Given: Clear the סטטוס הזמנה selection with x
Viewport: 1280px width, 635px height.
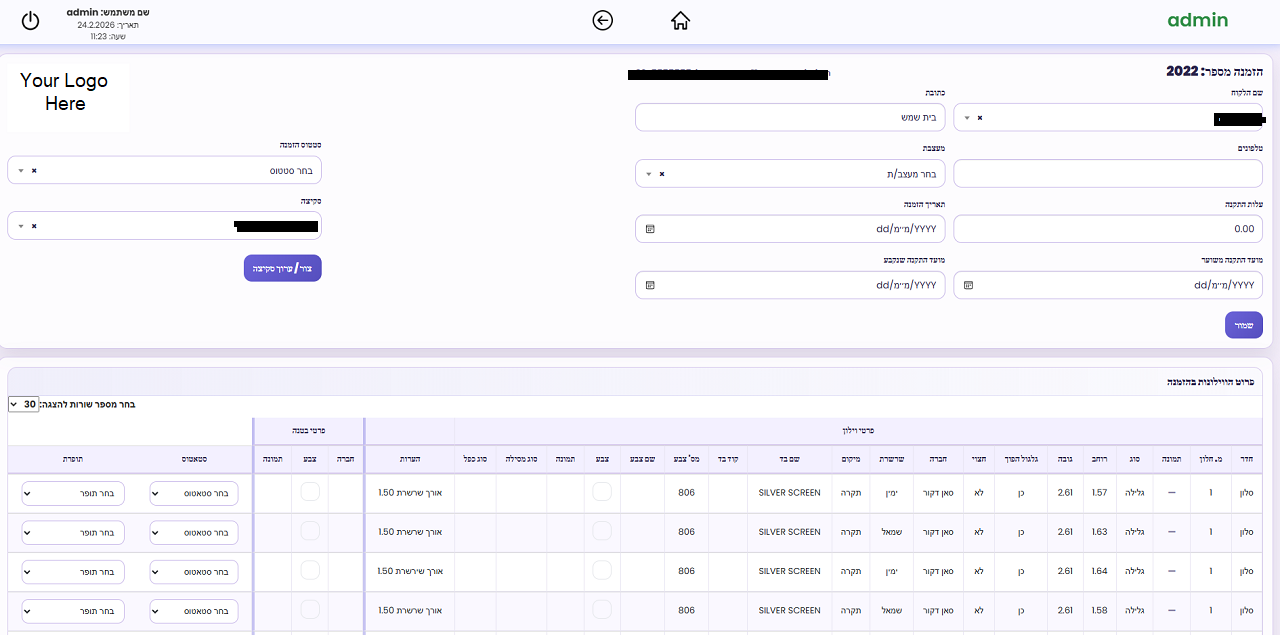Looking at the screenshot, I should (34, 170).
